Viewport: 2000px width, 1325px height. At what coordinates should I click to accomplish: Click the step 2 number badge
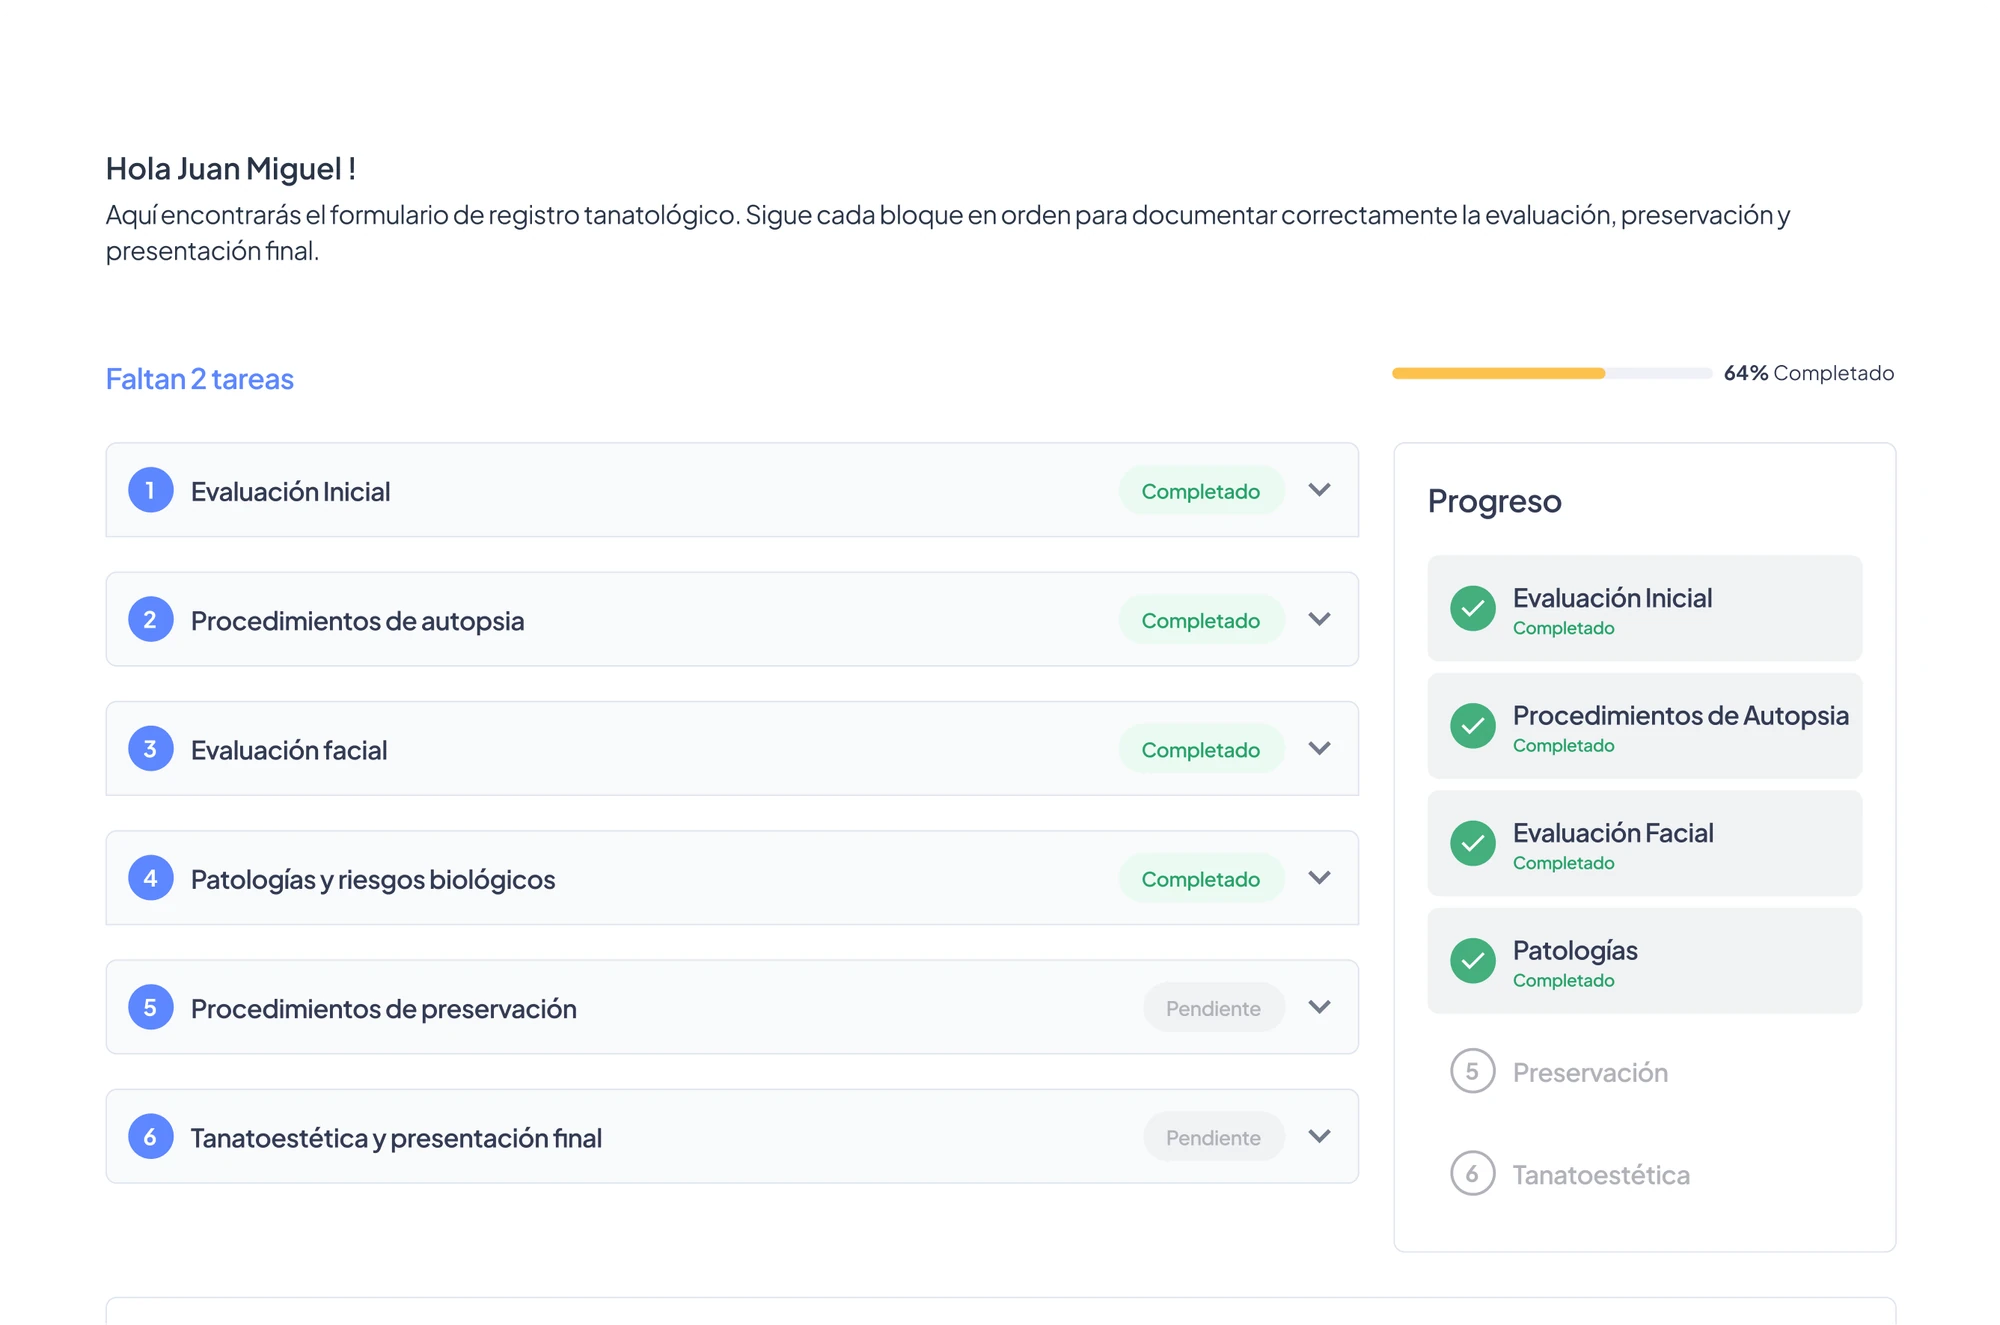150,619
